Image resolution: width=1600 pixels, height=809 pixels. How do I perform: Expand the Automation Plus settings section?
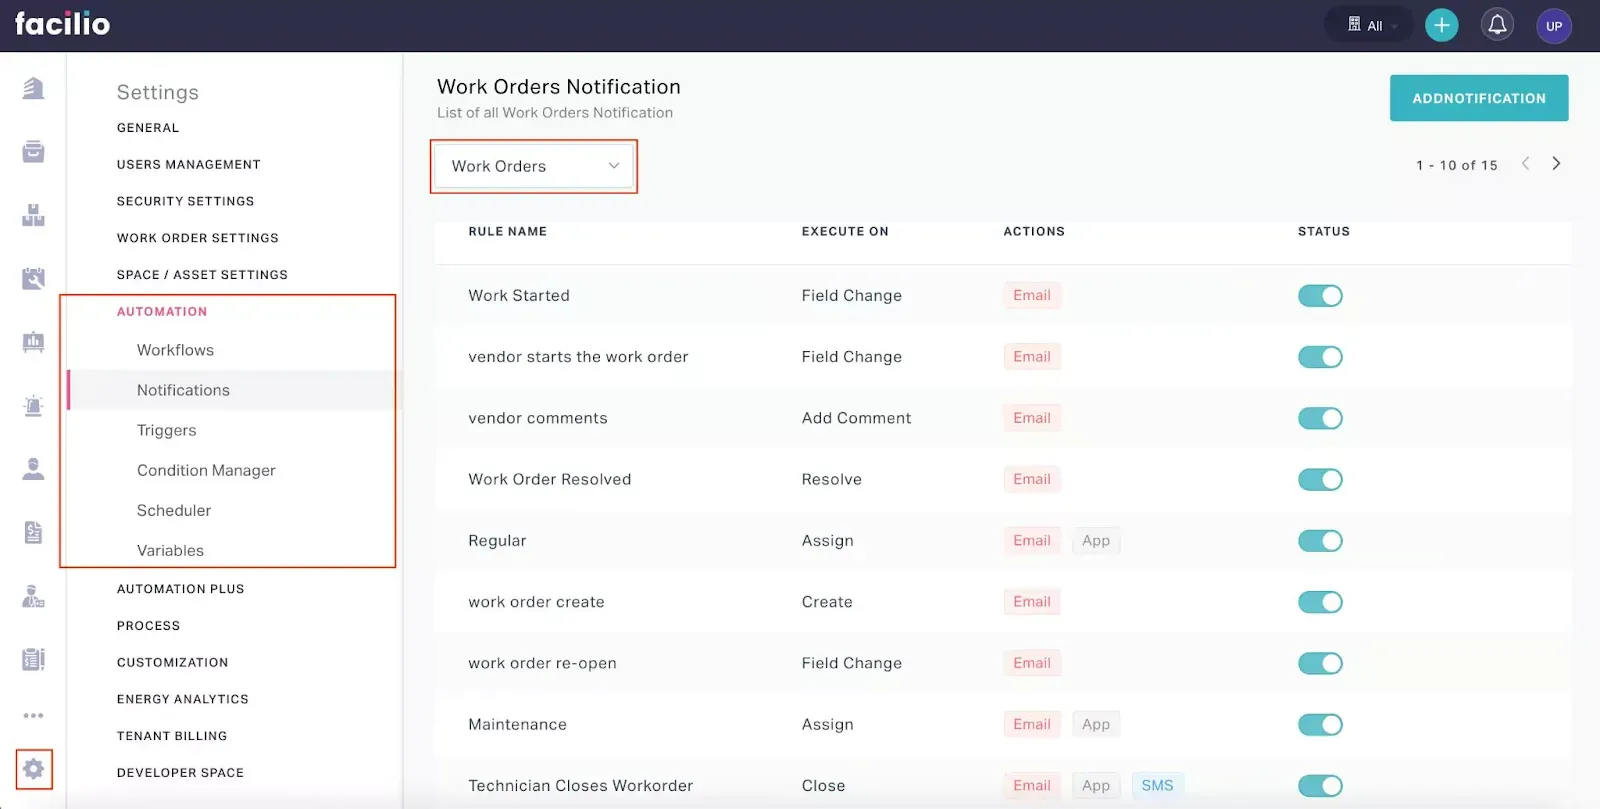180,589
